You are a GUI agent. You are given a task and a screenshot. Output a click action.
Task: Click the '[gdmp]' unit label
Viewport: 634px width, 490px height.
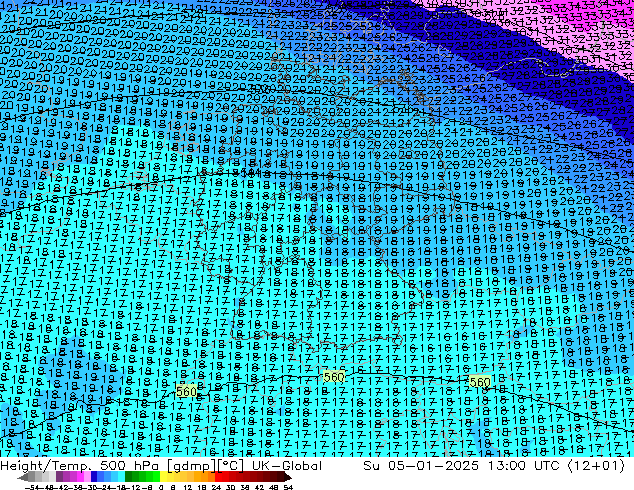191,466
